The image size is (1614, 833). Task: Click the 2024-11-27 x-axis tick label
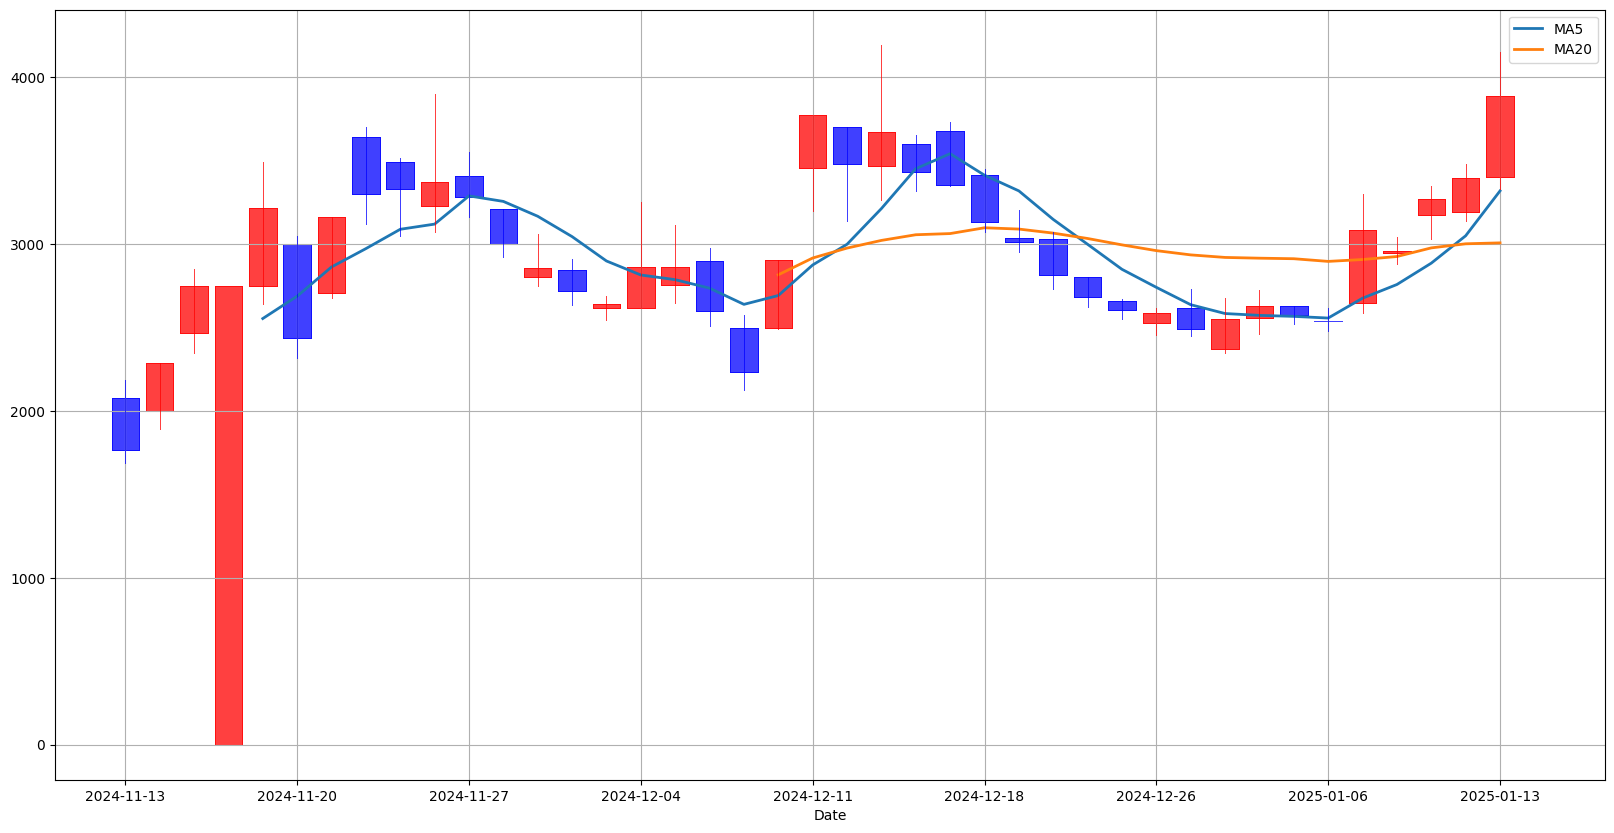click(x=469, y=796)
